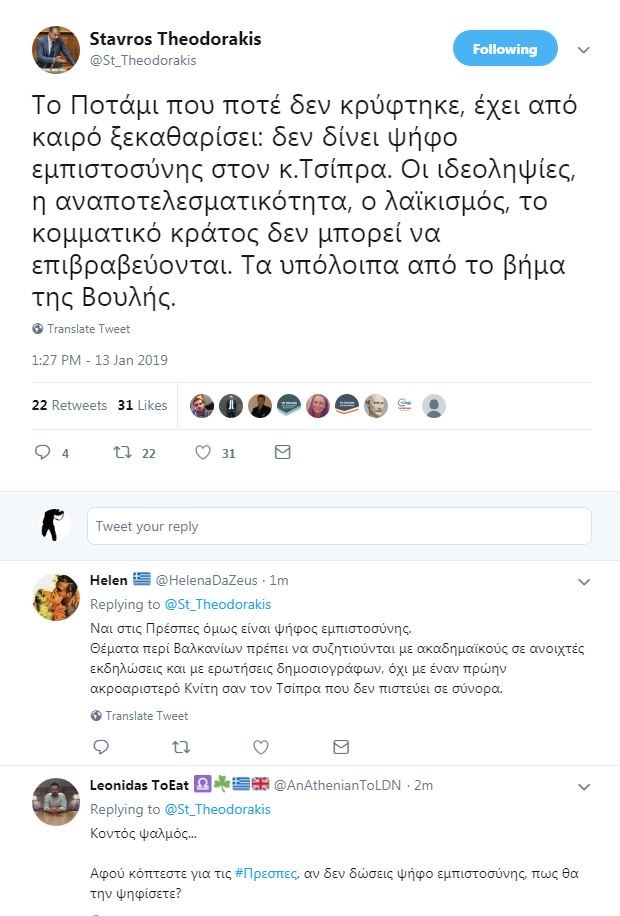The height and width of the screenshot is (916, 620).
Task: Open the 22 Retweets list
Action: pyautogui.click(x=69, y=405)
